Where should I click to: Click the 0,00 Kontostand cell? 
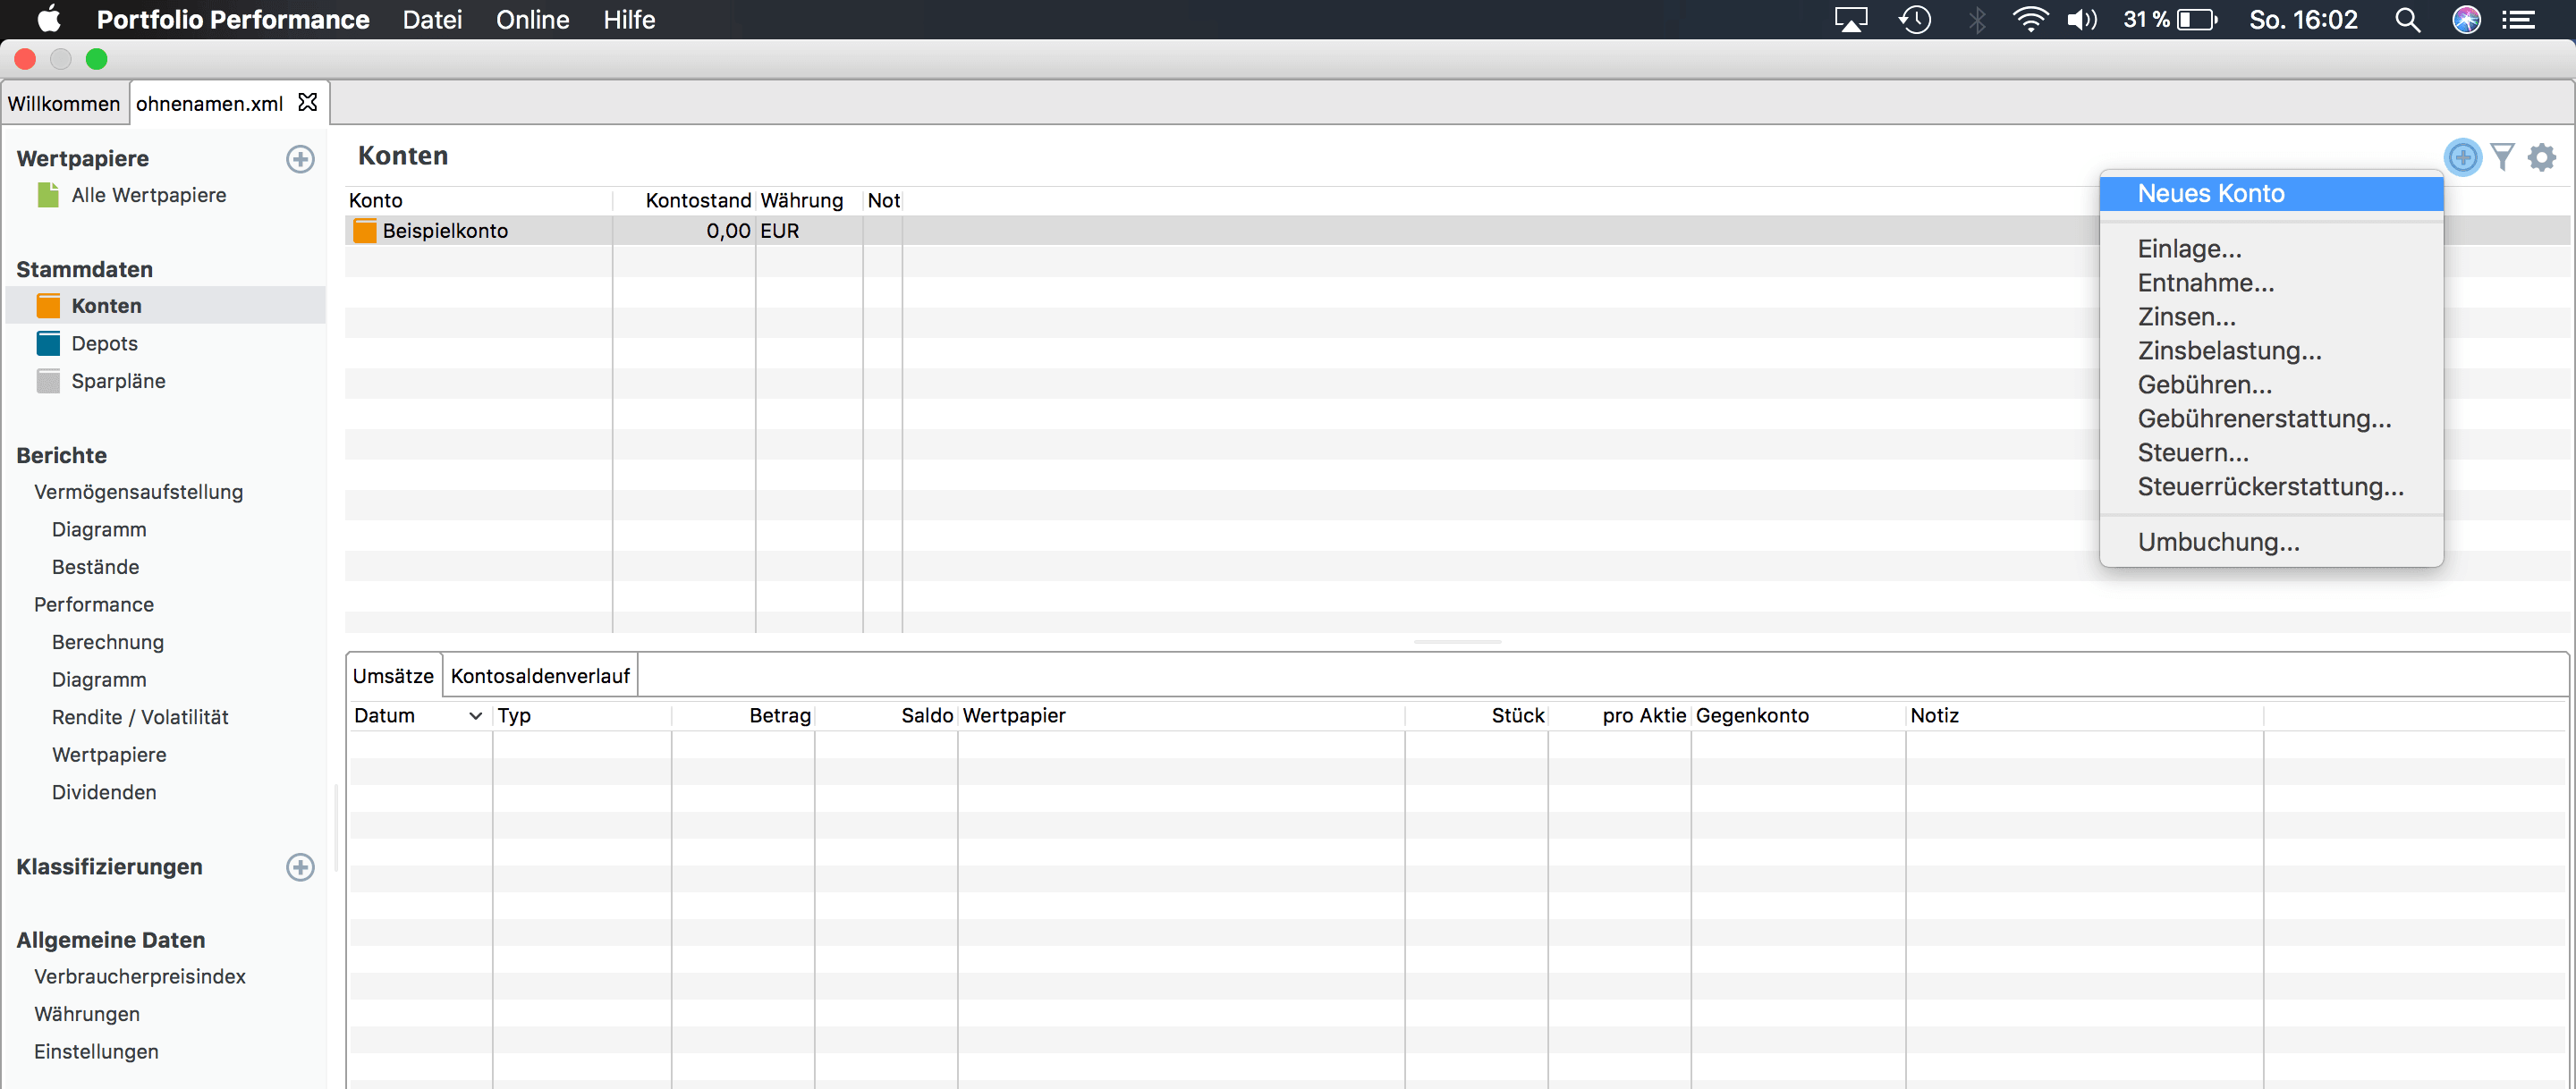(684, 231)
